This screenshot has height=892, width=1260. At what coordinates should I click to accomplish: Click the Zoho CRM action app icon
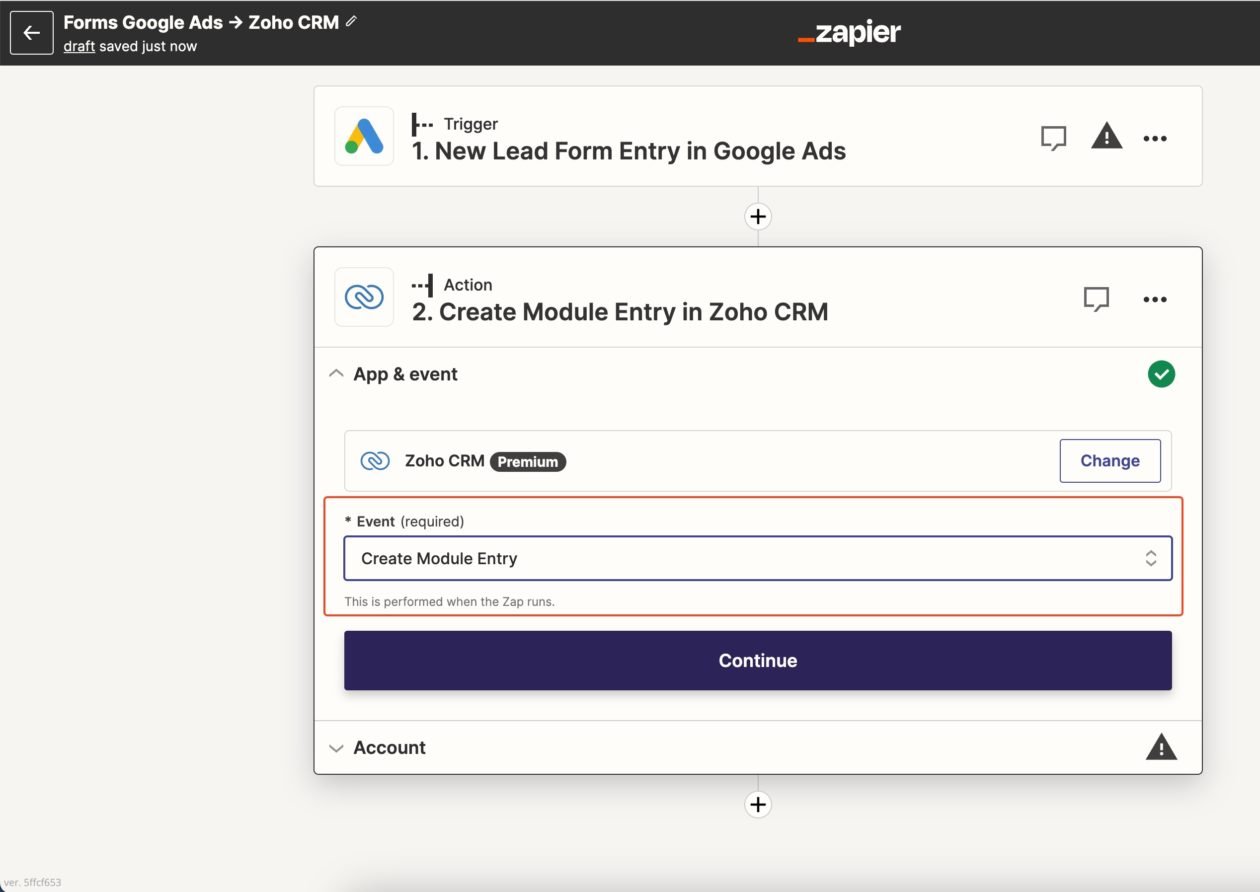click(364, 297)
